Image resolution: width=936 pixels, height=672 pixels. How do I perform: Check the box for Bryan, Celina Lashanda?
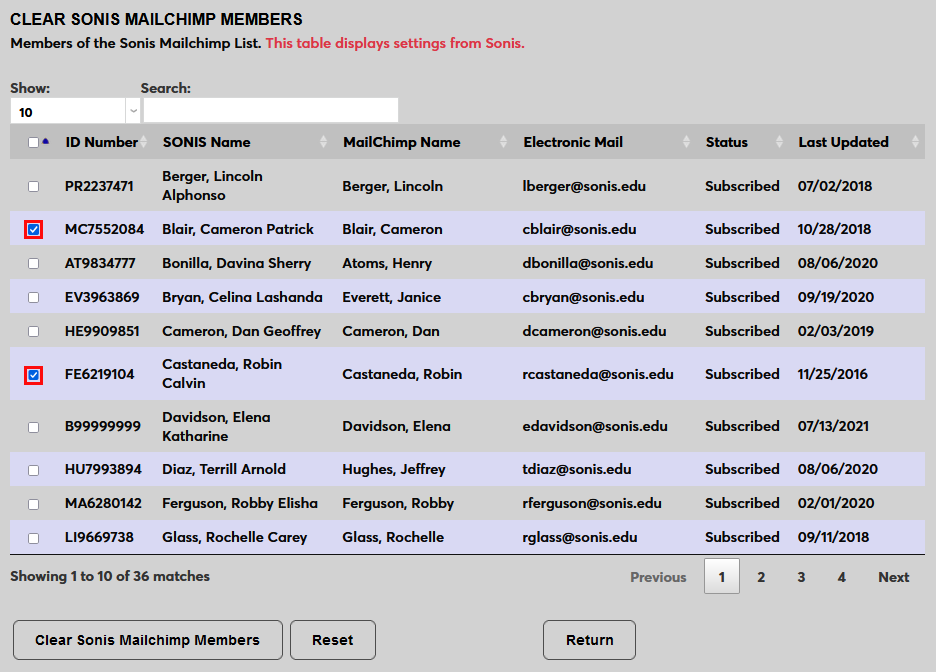(x=33, y=297)
